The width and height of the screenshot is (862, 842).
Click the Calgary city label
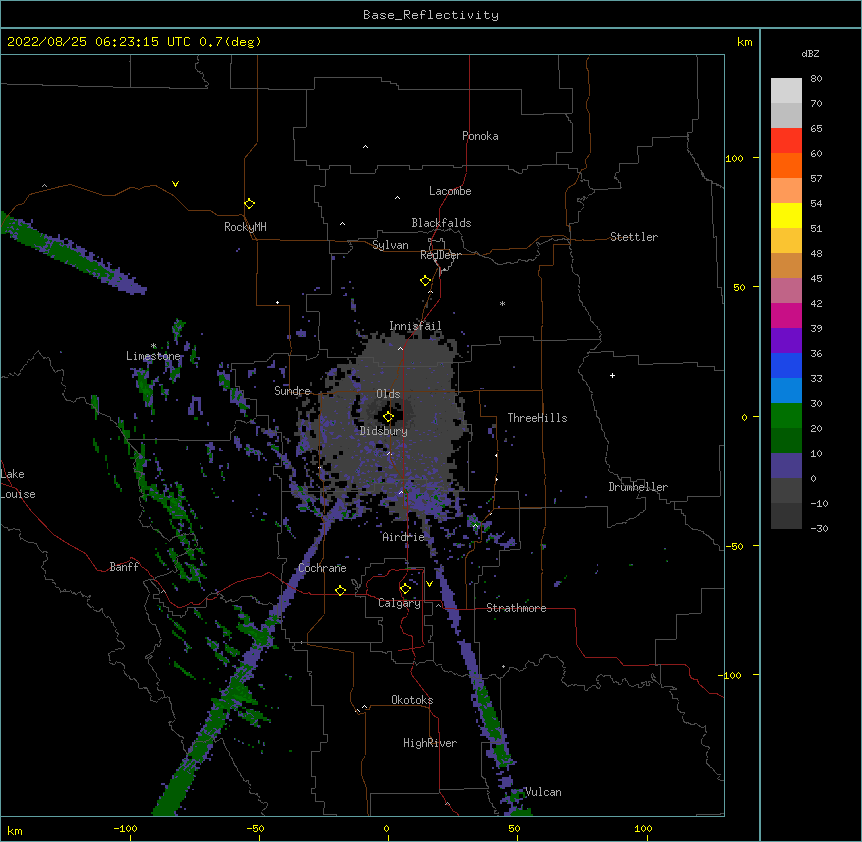pyautogui.click(x=400, y=603)
